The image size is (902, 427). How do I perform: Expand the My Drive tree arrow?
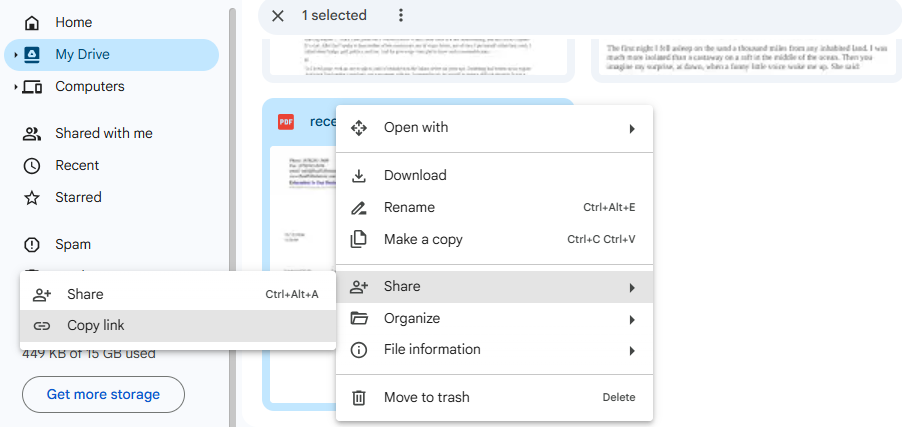click(15, 54)
